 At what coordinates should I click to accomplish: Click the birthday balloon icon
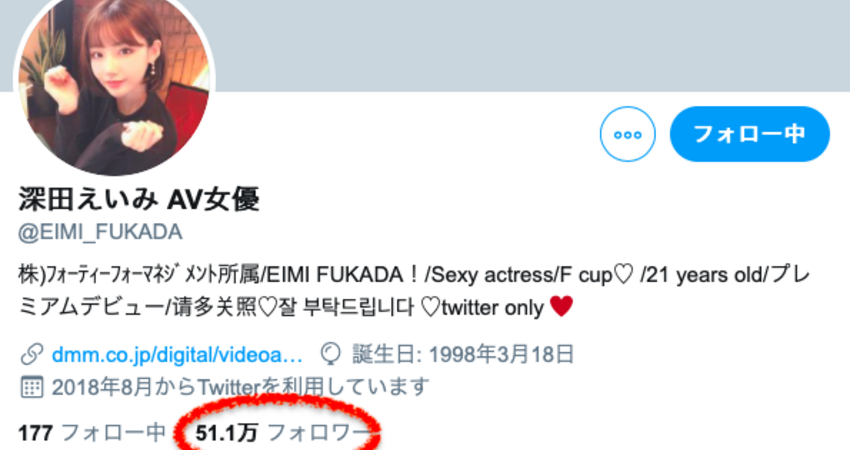click(x=331, y=355)
